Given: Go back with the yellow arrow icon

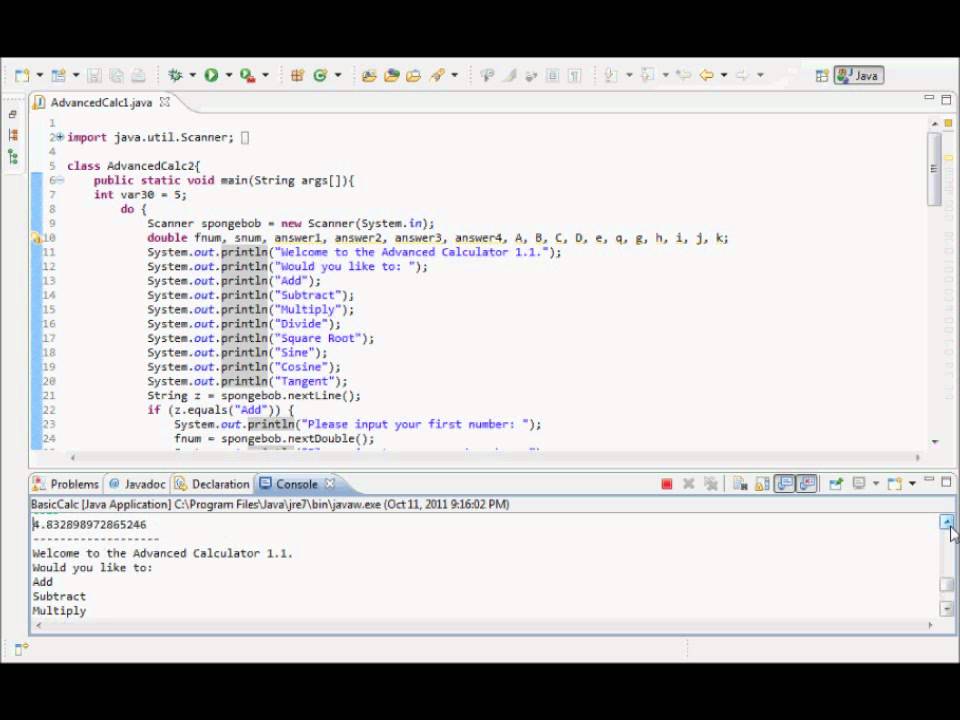Looking at the screenshot, I should pos(707,75).
